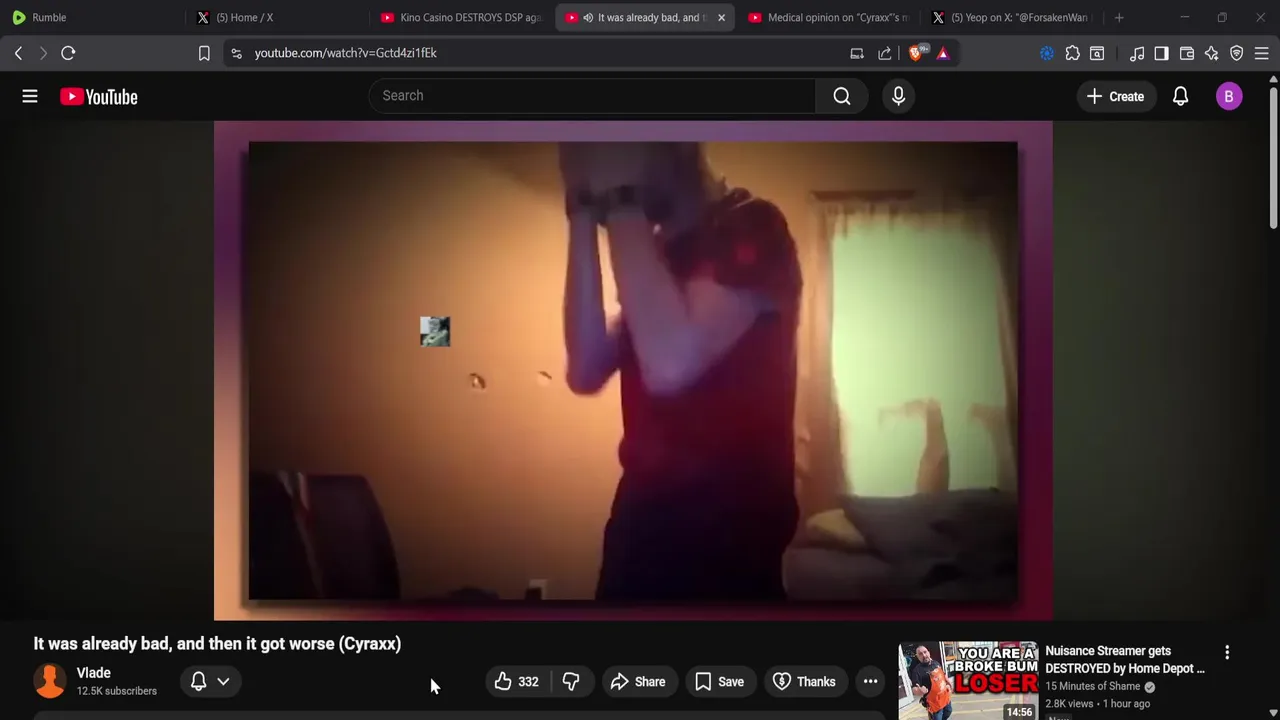
Task: Open Brave Rewards triangle icon
Action: 943,53
